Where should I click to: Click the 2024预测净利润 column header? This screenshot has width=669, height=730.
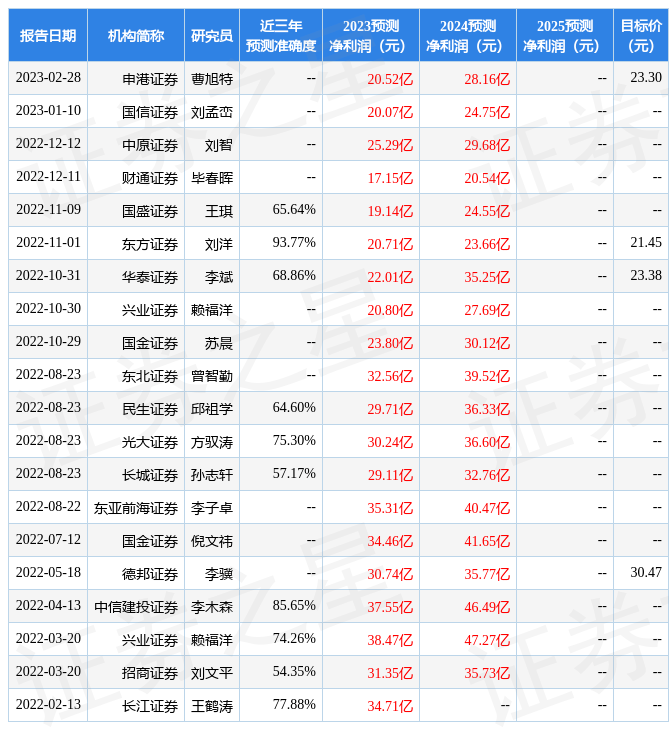[467, 35]
